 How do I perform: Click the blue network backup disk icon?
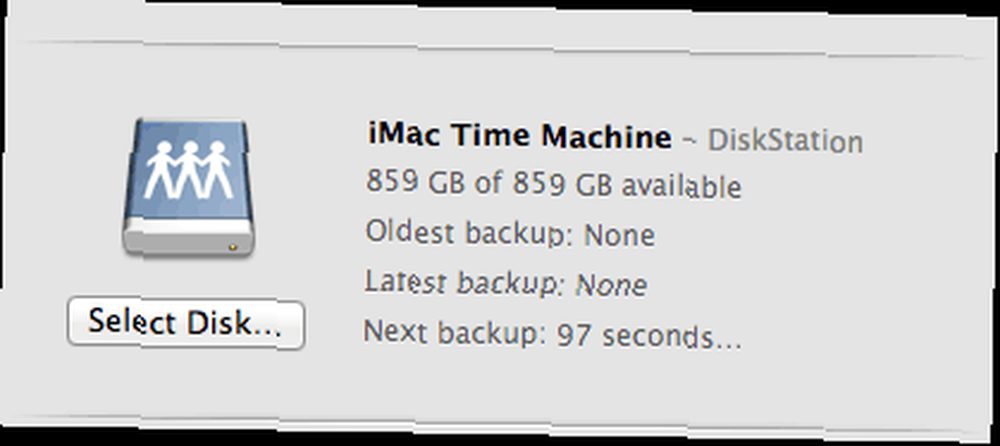click(188, 187)
